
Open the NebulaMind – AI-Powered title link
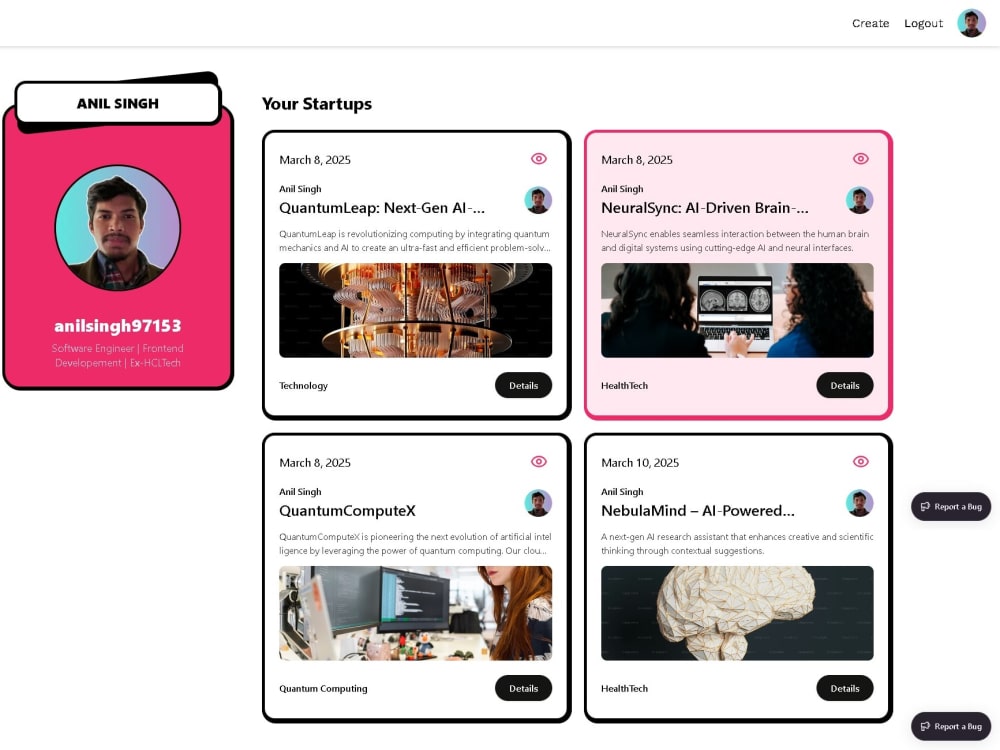point(698,511)
